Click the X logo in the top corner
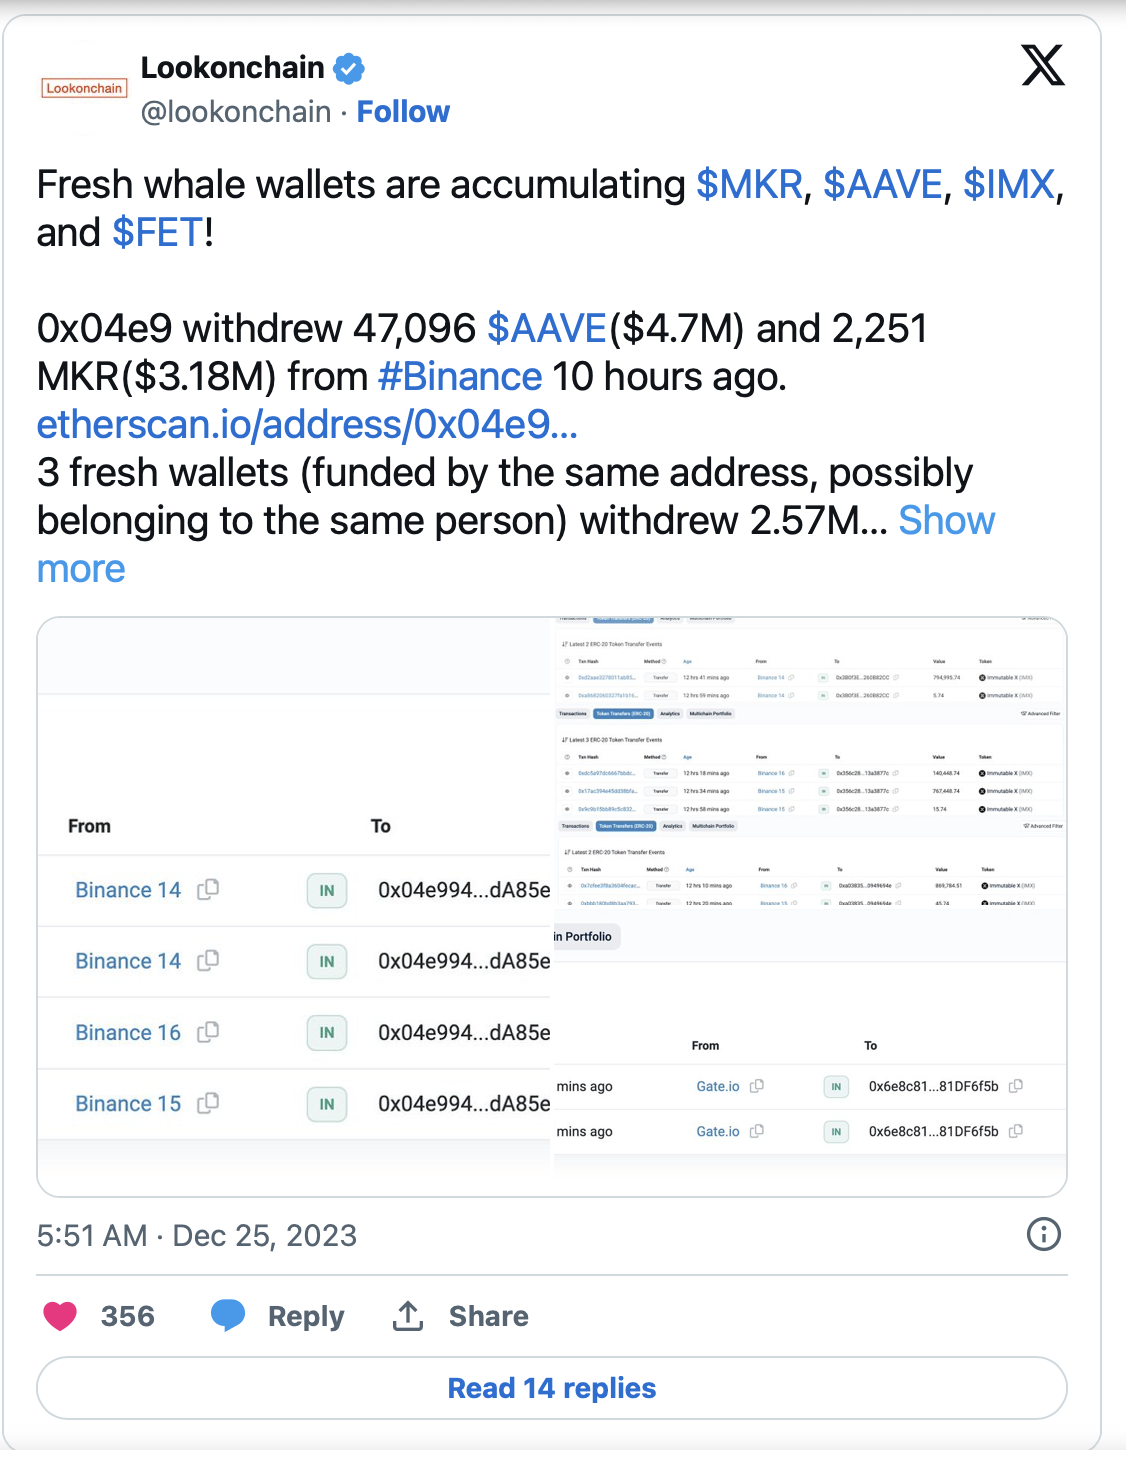 1044,66
